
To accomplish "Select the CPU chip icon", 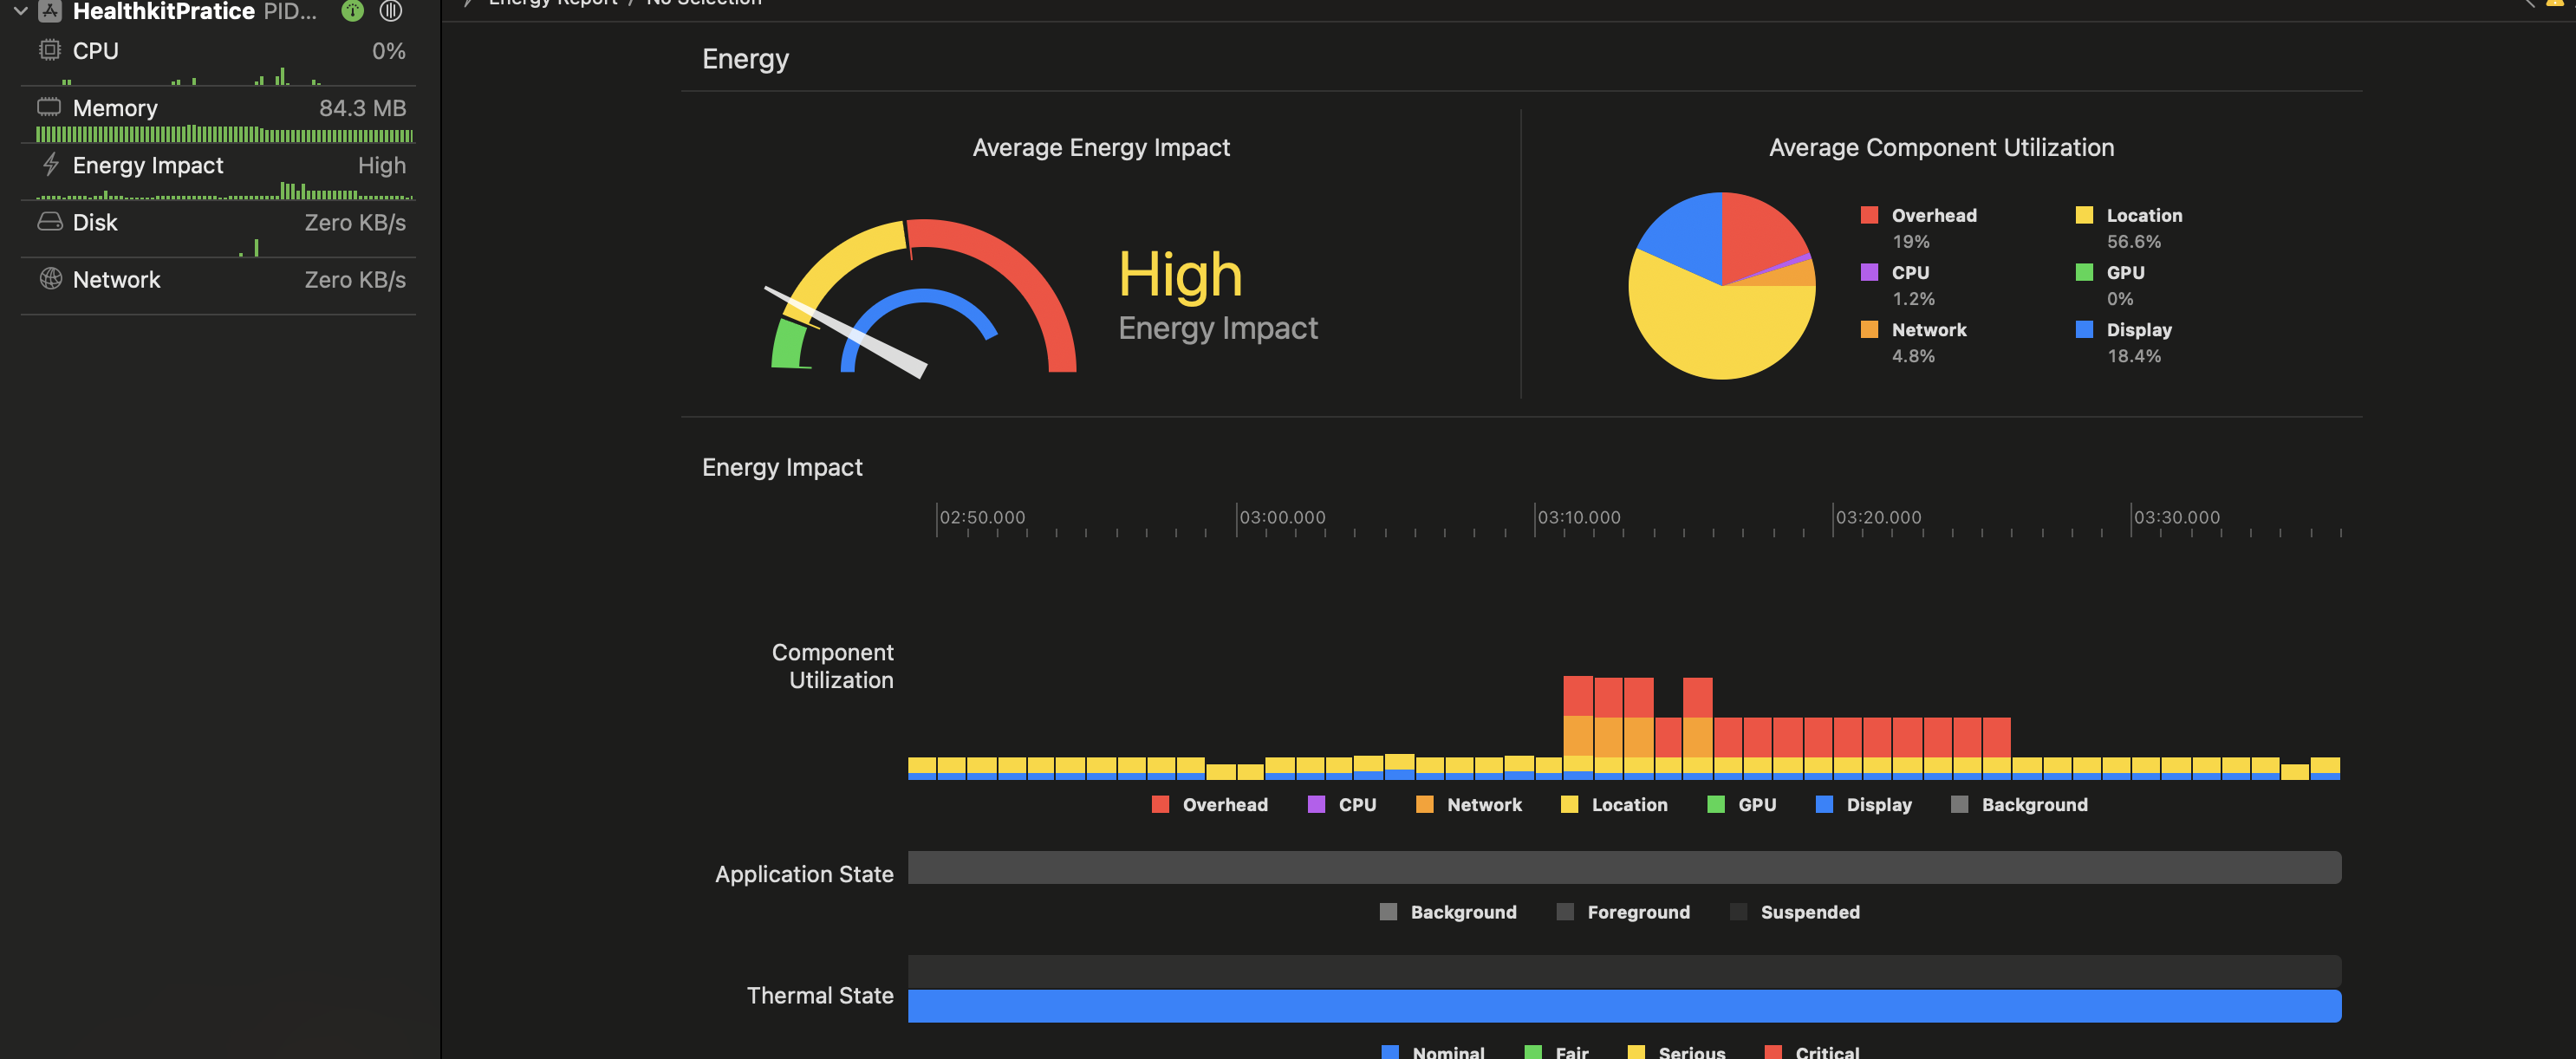I will coord(49,50).
